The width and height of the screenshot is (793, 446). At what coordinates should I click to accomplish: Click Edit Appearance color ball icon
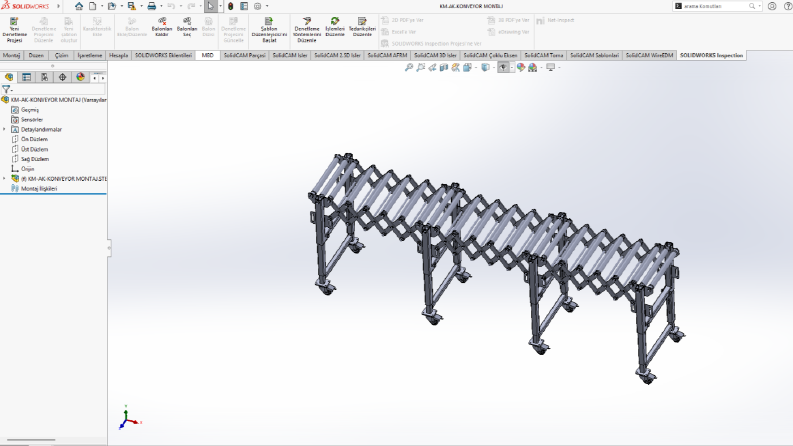520,67
